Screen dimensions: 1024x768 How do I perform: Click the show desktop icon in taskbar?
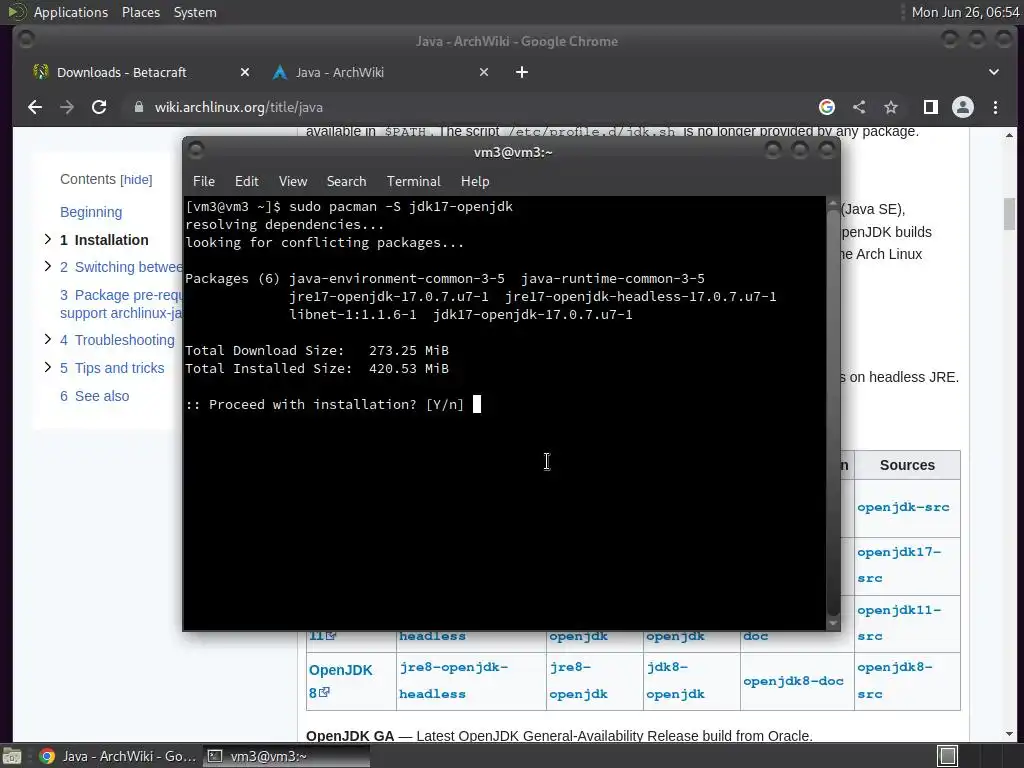12,756
